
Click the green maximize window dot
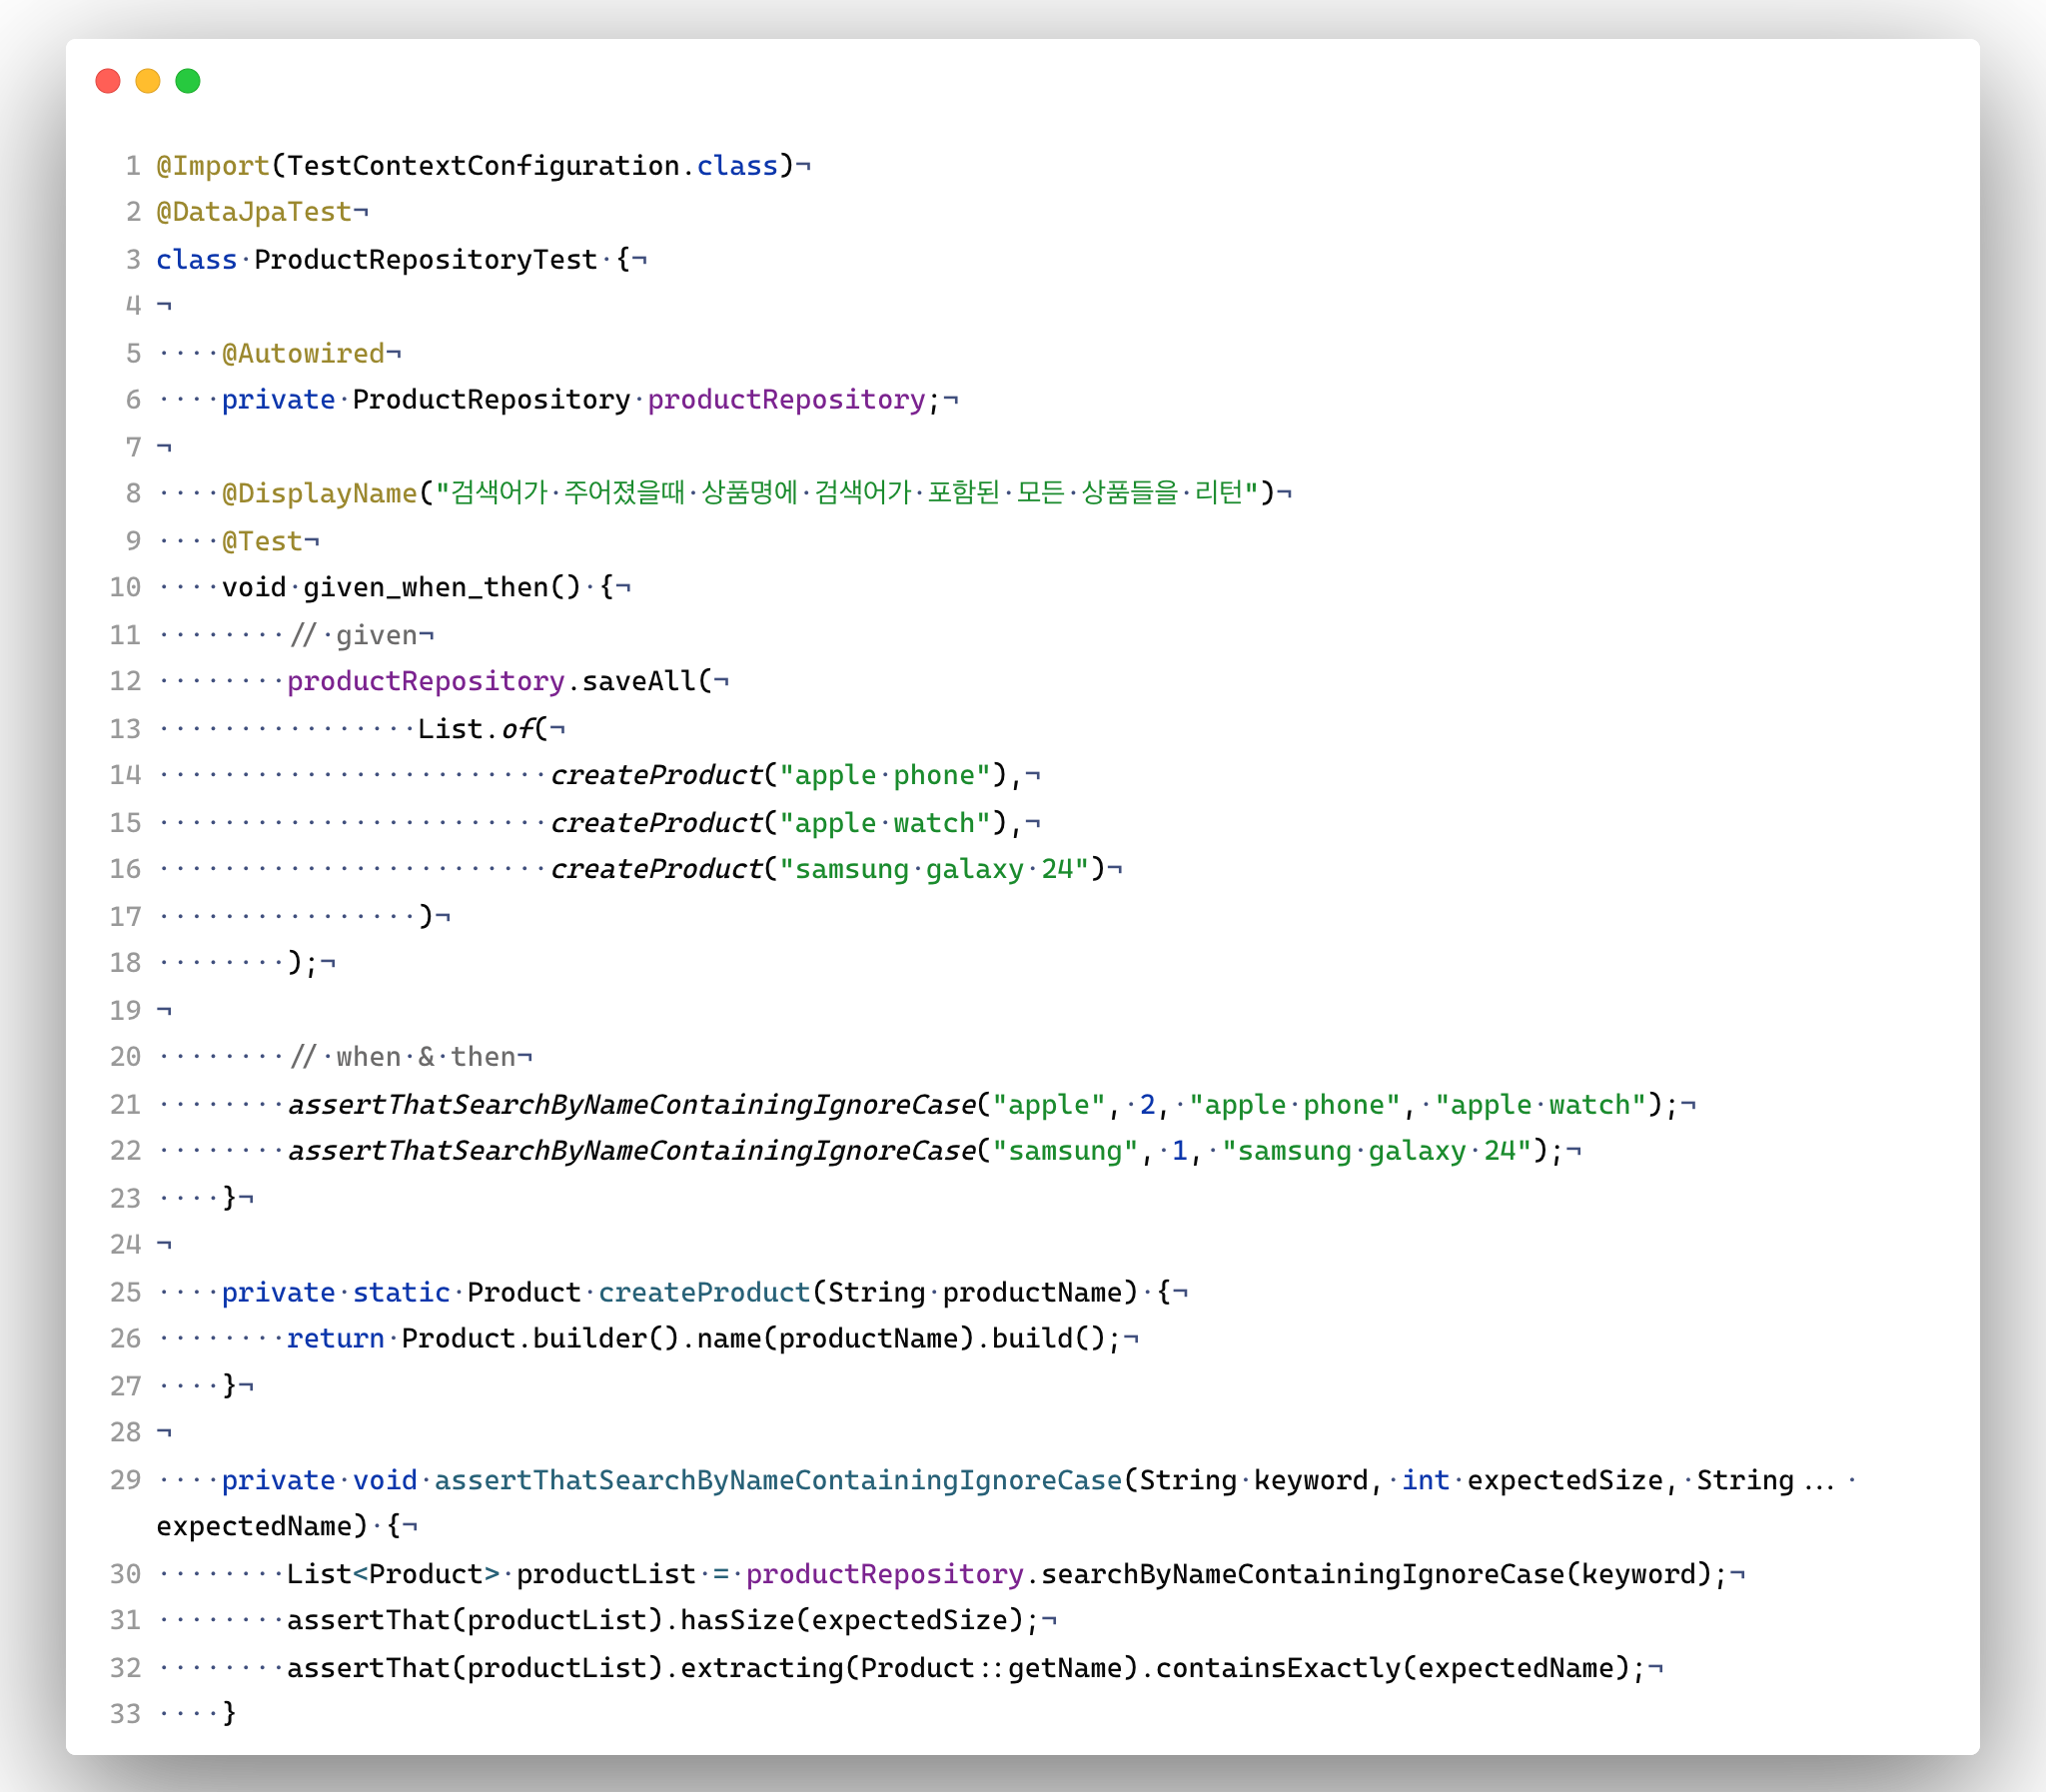coord(188,81)
